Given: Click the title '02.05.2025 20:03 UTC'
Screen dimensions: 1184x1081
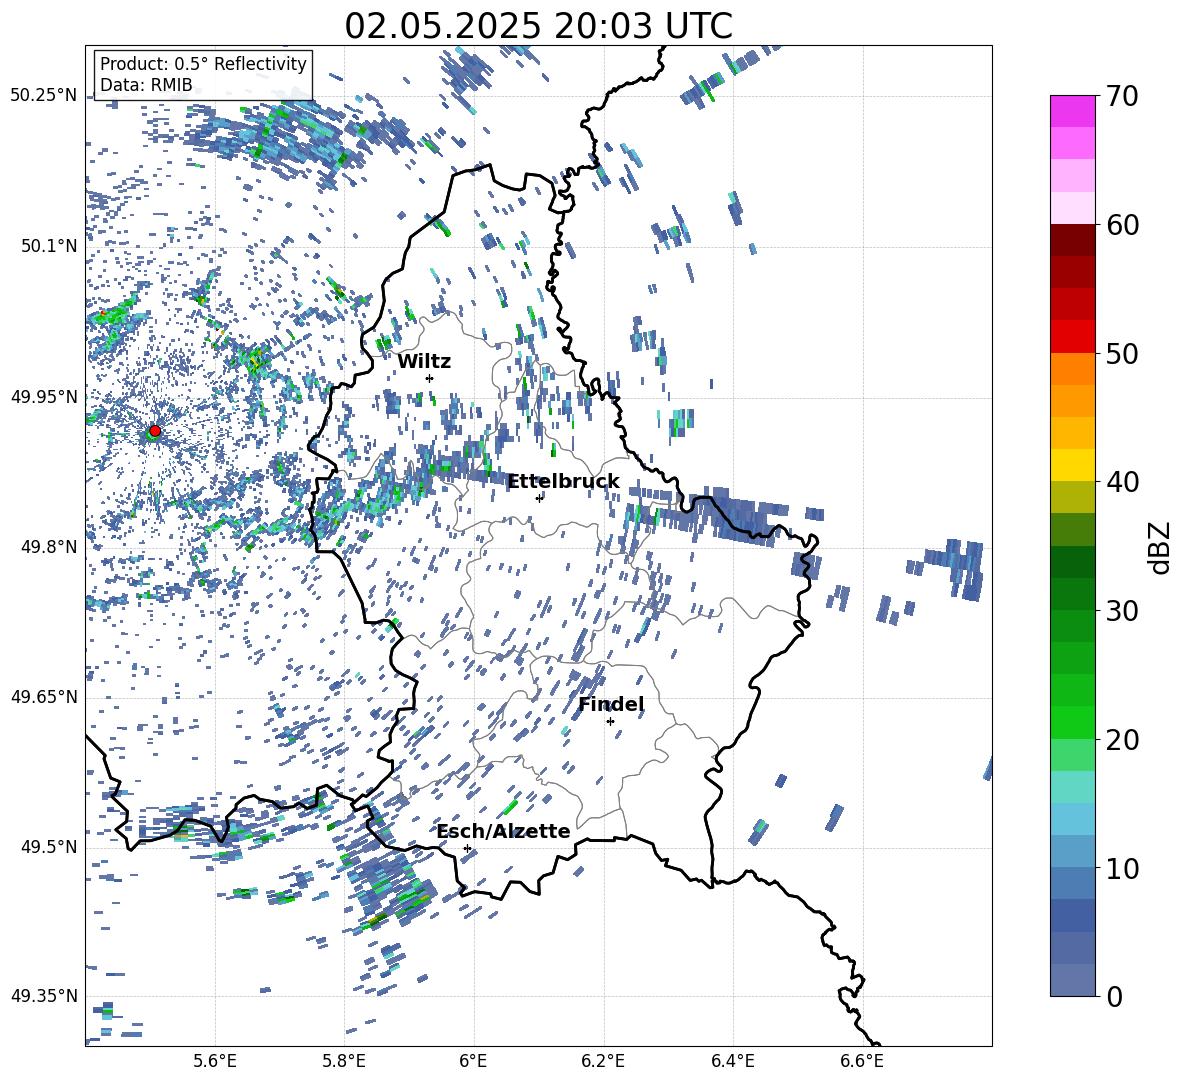Looking at the screenshot, I should coord(538,26).
